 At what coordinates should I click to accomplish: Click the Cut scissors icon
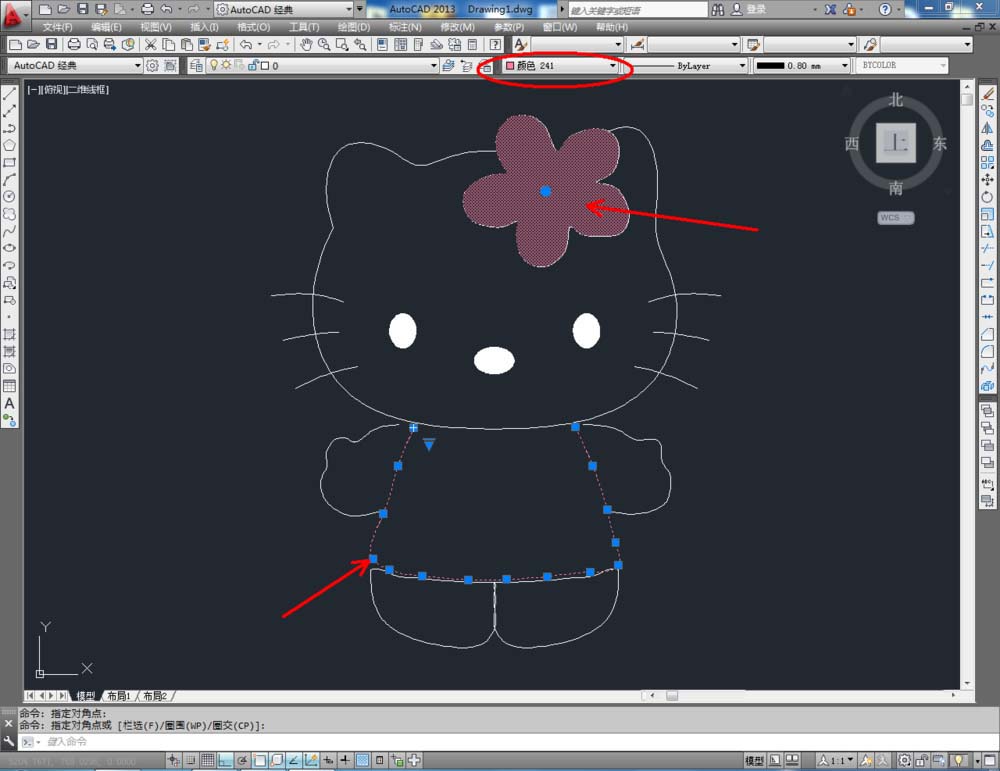[151, 45]
